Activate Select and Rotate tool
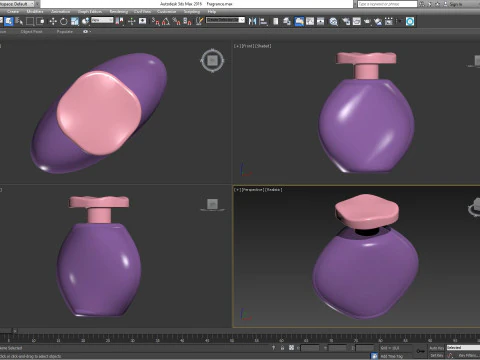 pyautogui.click(x=64, y=21)
